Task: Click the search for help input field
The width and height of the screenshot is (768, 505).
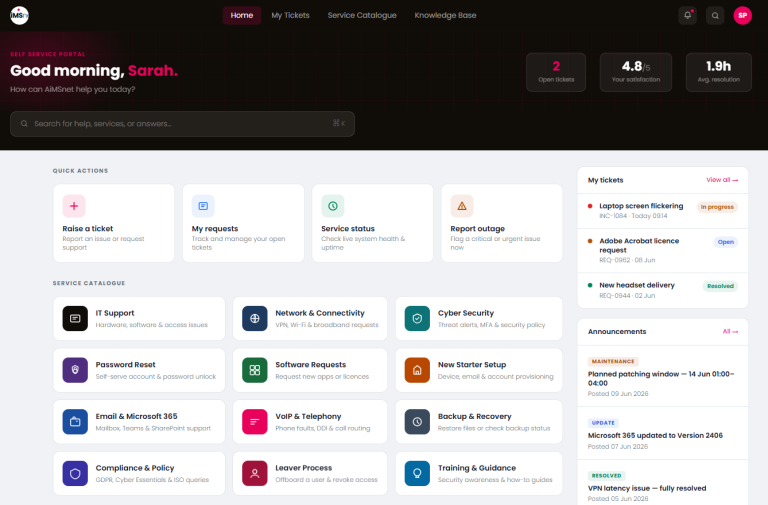Action: pos(182,124)
